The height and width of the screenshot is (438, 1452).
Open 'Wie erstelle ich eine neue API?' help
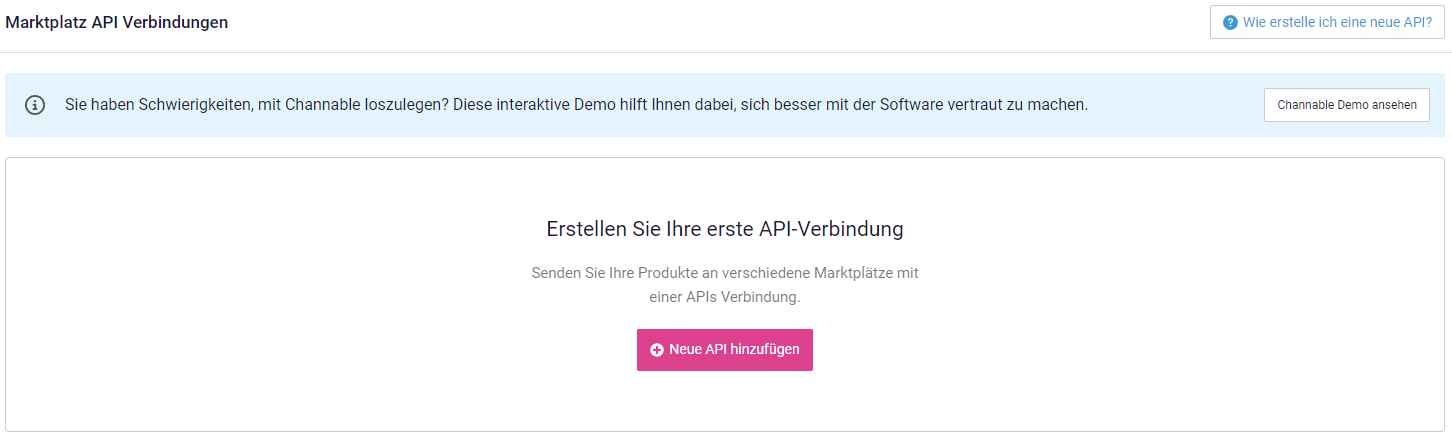[1327, 22]
